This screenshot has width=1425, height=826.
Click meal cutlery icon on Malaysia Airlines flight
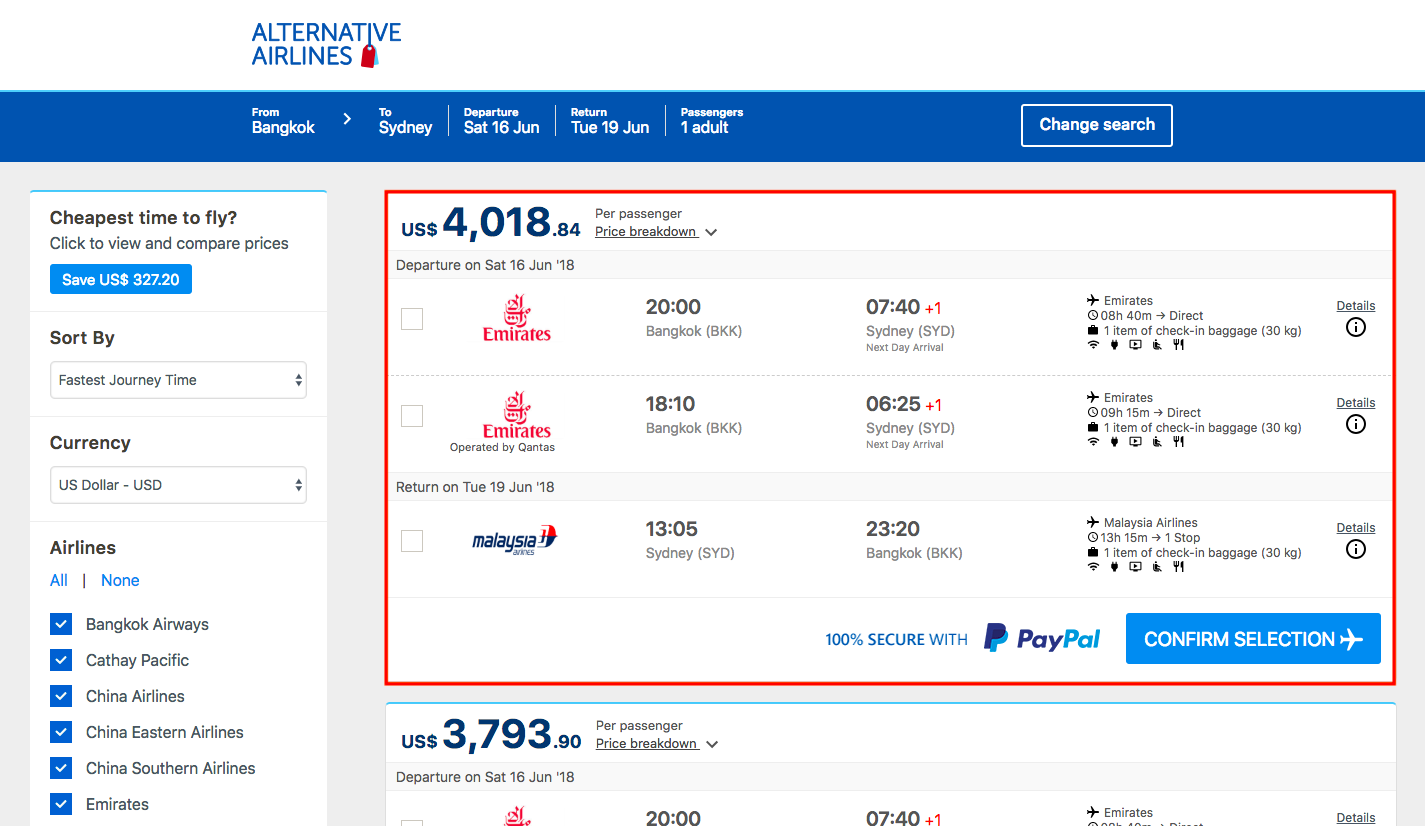click(x=1178, y=567)
